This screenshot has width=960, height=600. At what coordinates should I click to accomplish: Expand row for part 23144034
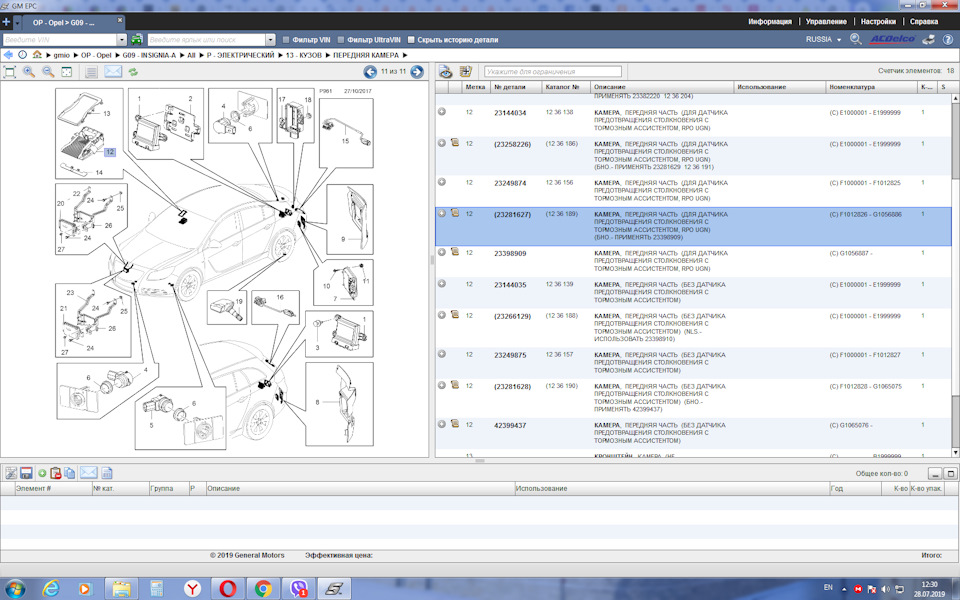click(x=442, y=112)
